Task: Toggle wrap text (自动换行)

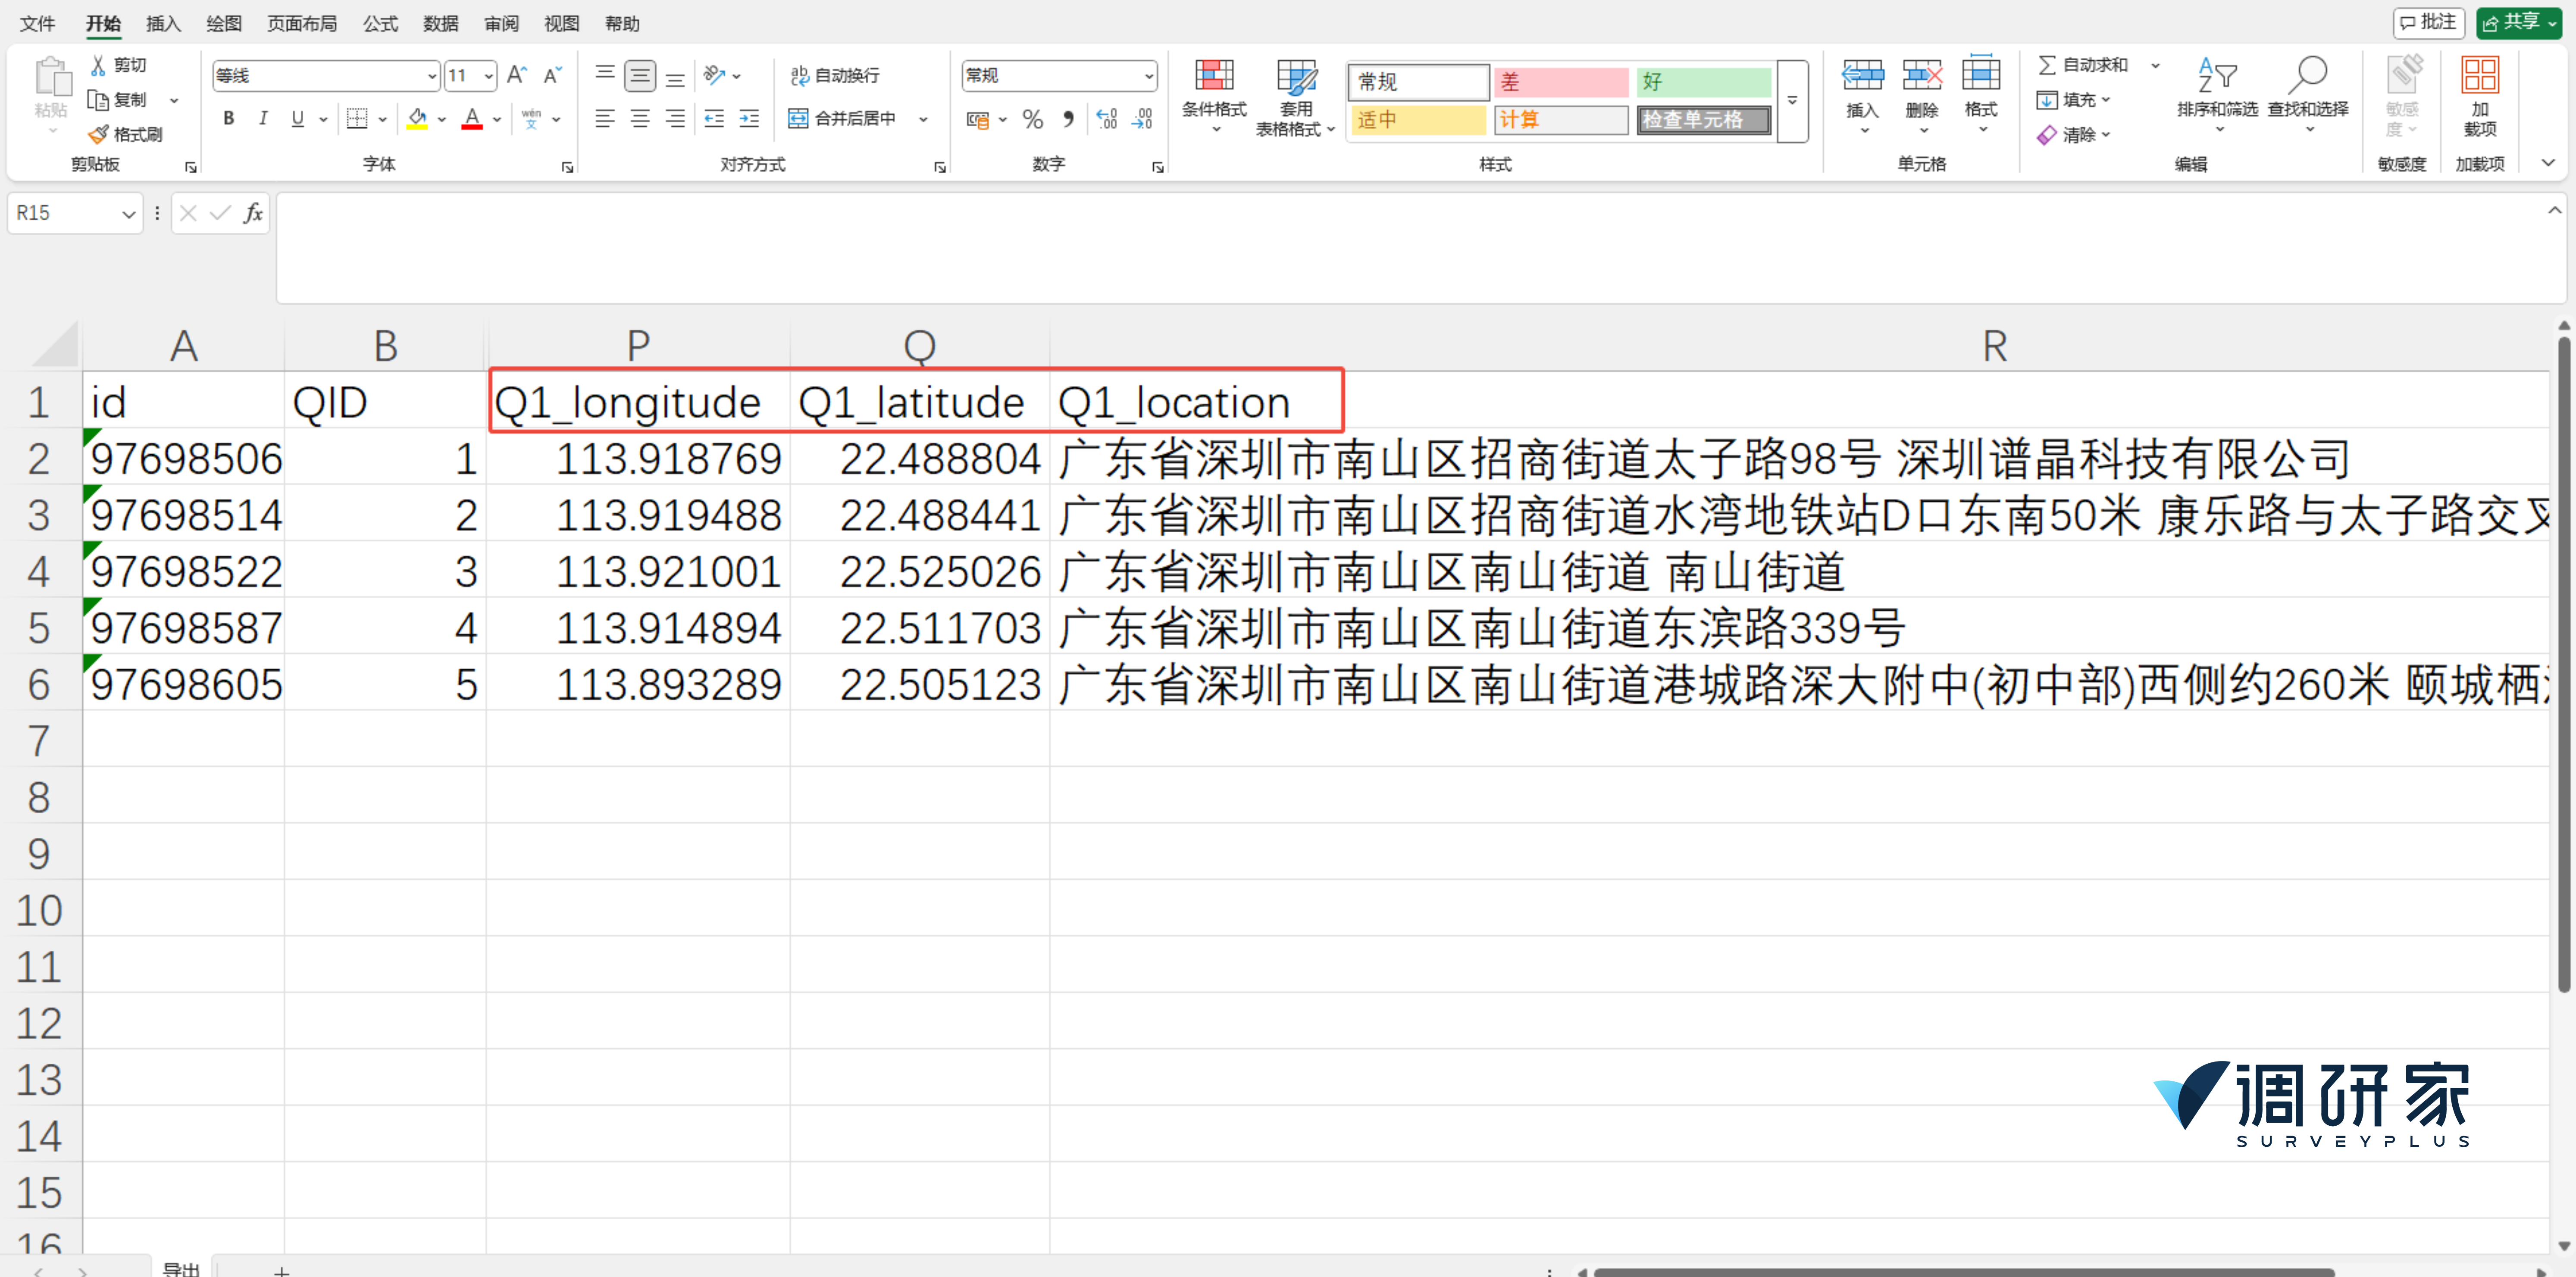Action: click(x=834, y=75)
